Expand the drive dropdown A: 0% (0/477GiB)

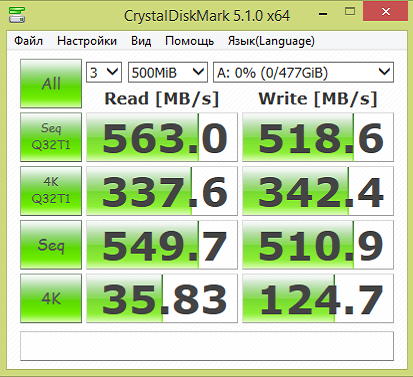[303, 72]
